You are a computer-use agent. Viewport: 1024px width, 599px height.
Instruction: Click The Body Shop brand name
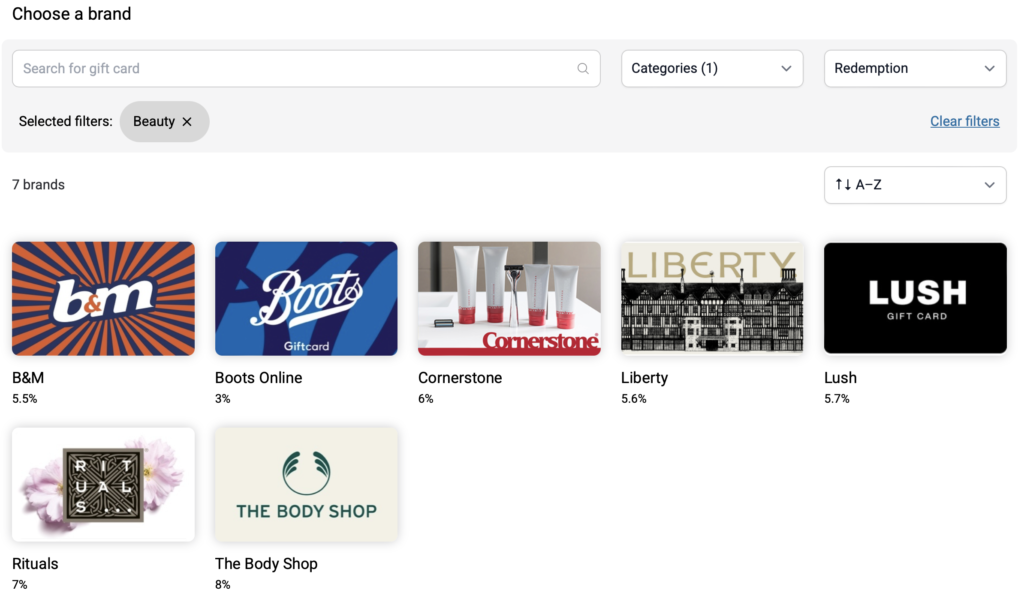pyautogui.click(x=266, y=564)
